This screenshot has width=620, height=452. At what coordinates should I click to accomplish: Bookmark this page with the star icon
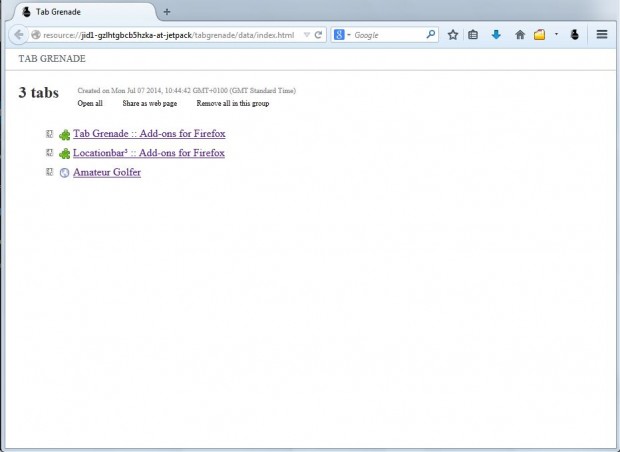click(x=453, y=35)
